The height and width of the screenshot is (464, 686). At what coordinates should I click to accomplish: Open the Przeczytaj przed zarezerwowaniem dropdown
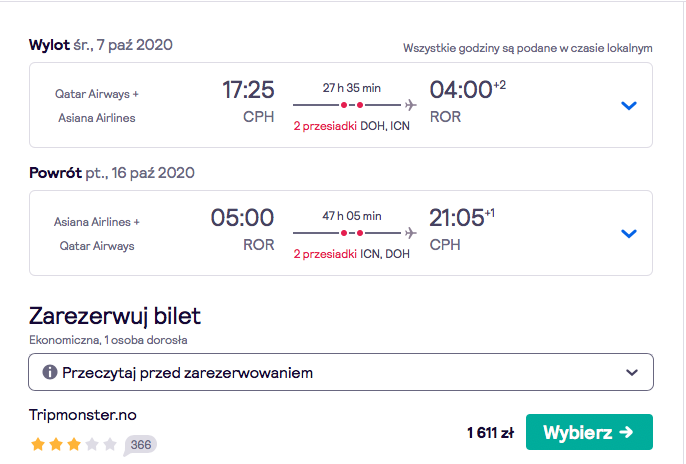coord(341,372)
